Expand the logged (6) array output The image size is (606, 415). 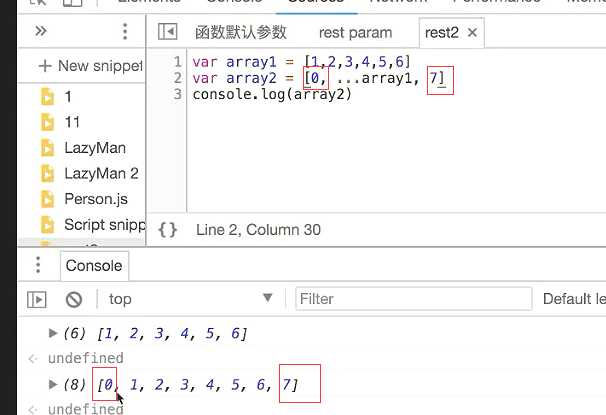click(53, 333)
